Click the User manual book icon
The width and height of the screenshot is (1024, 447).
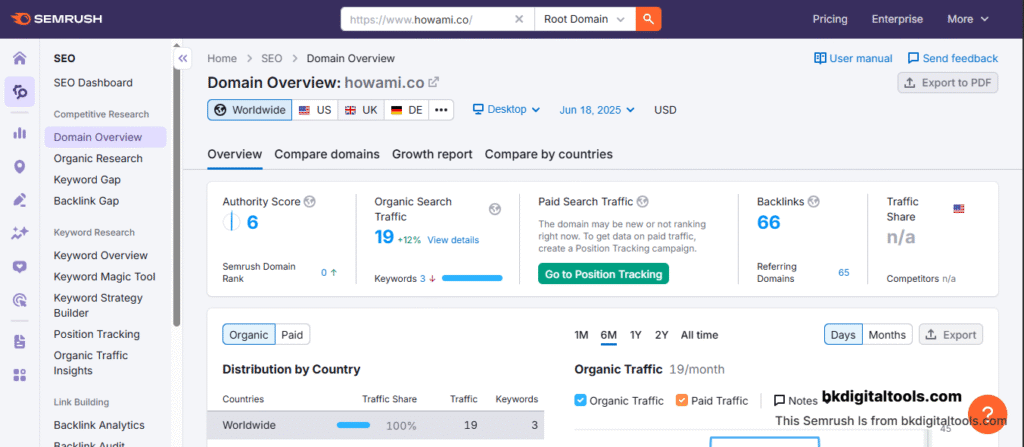tap(820, 58)
